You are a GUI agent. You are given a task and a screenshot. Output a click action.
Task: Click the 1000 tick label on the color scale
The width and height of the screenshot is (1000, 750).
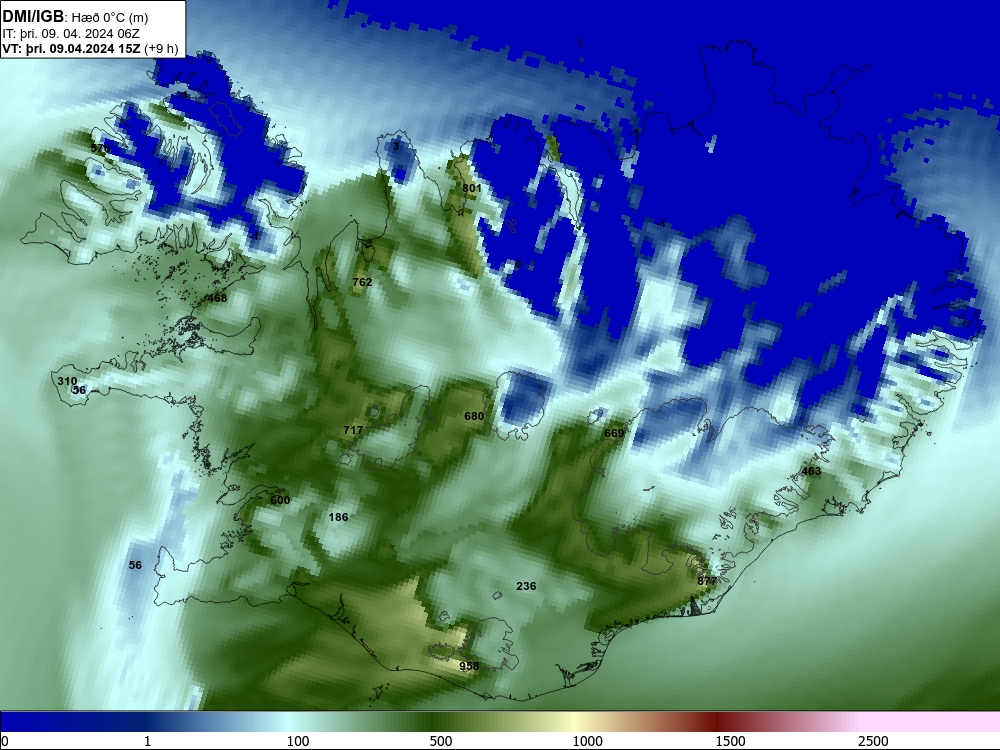(587, 741)
